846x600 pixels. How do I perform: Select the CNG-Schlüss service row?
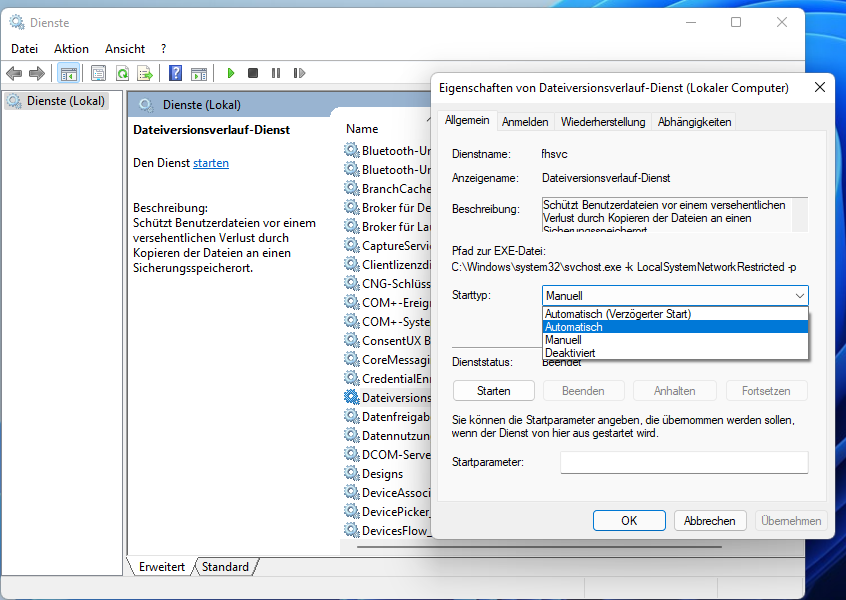pyautogui.click(x=387, y=283)
